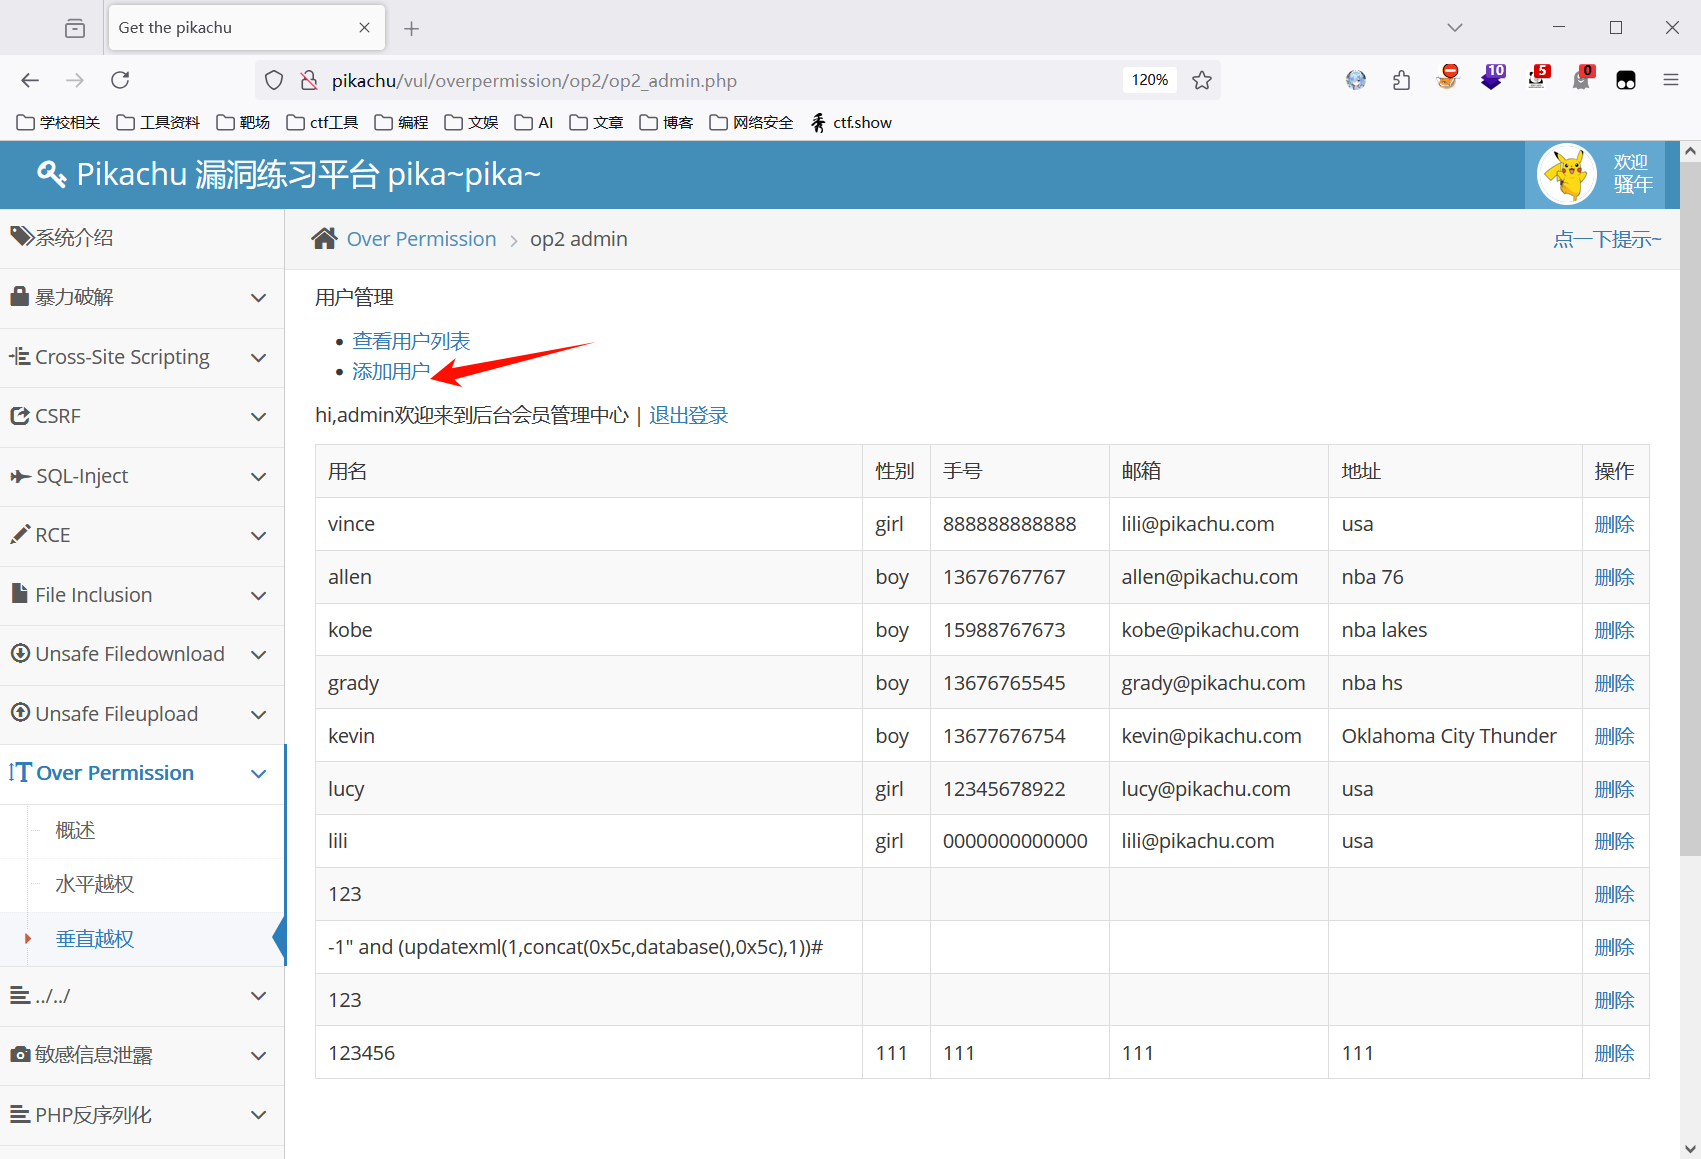
Task: Collapse the Over Permission section
Action: (x=142, y=773)
